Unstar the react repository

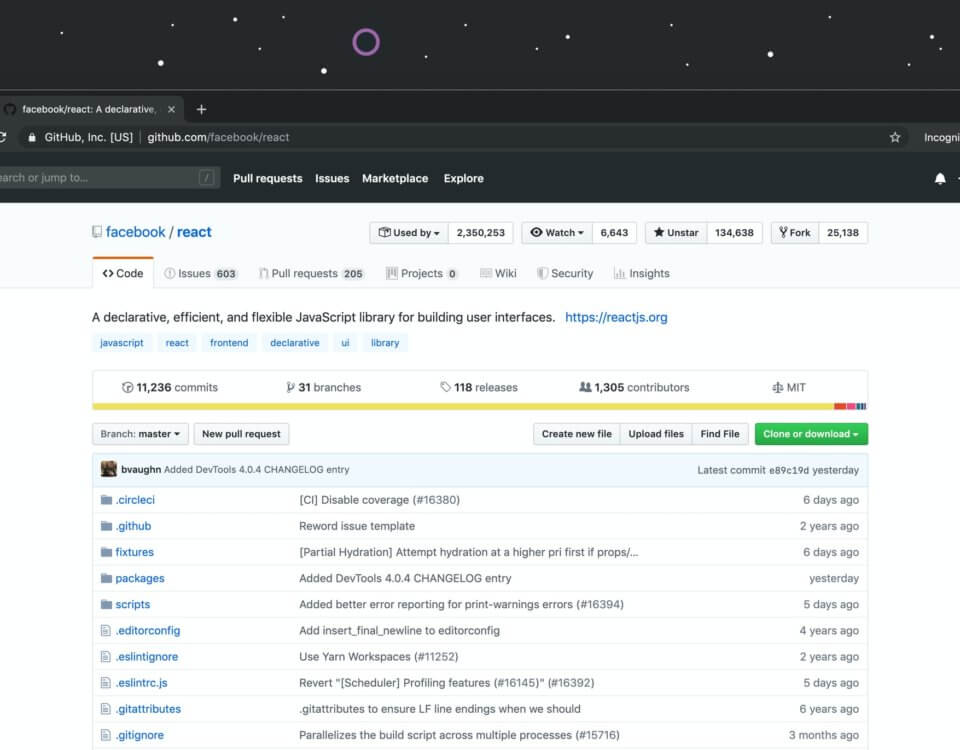[676, 233]
